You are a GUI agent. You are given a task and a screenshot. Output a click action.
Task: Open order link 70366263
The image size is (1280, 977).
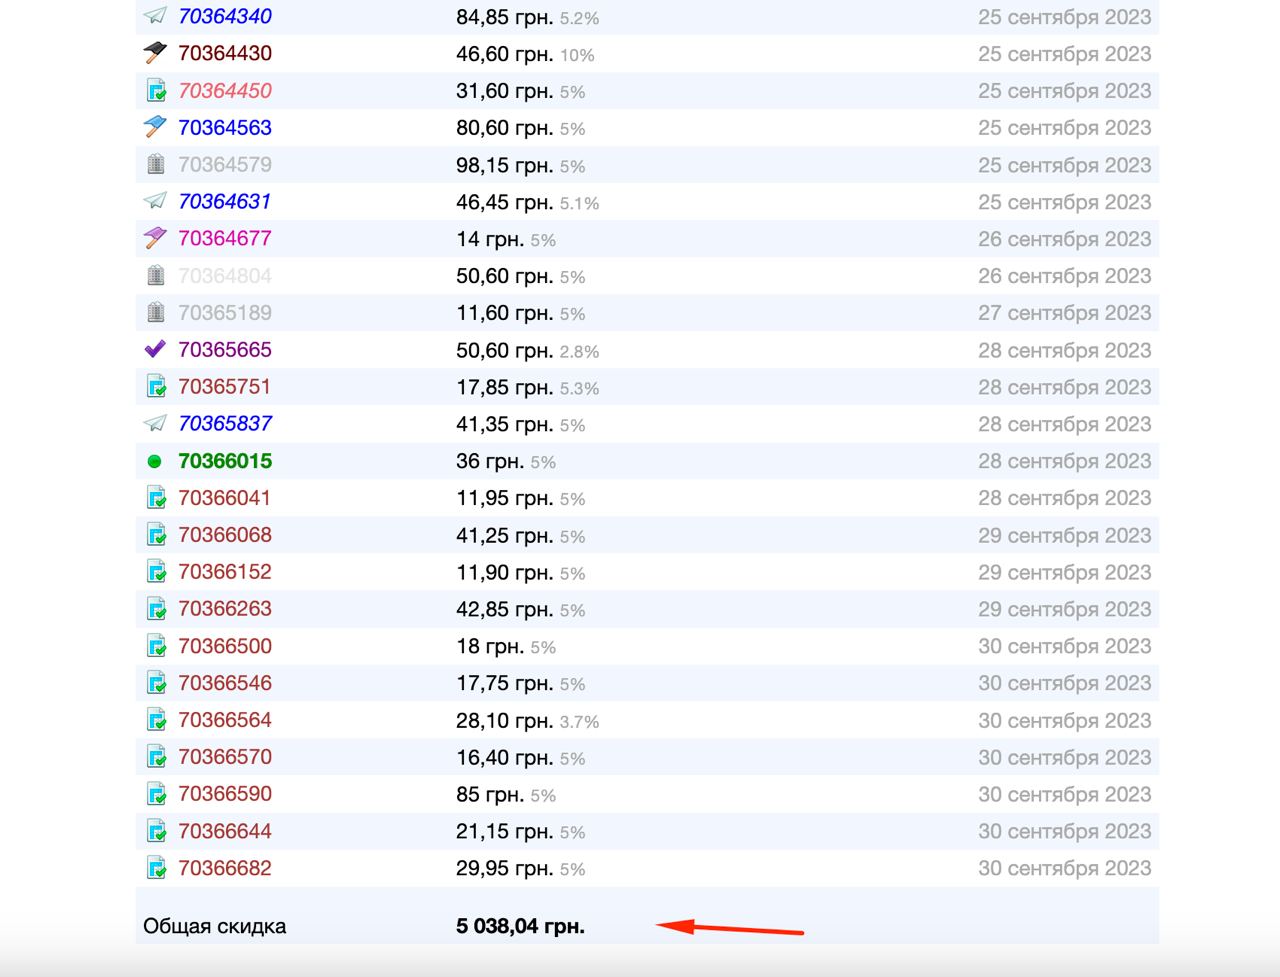point(225,609)
